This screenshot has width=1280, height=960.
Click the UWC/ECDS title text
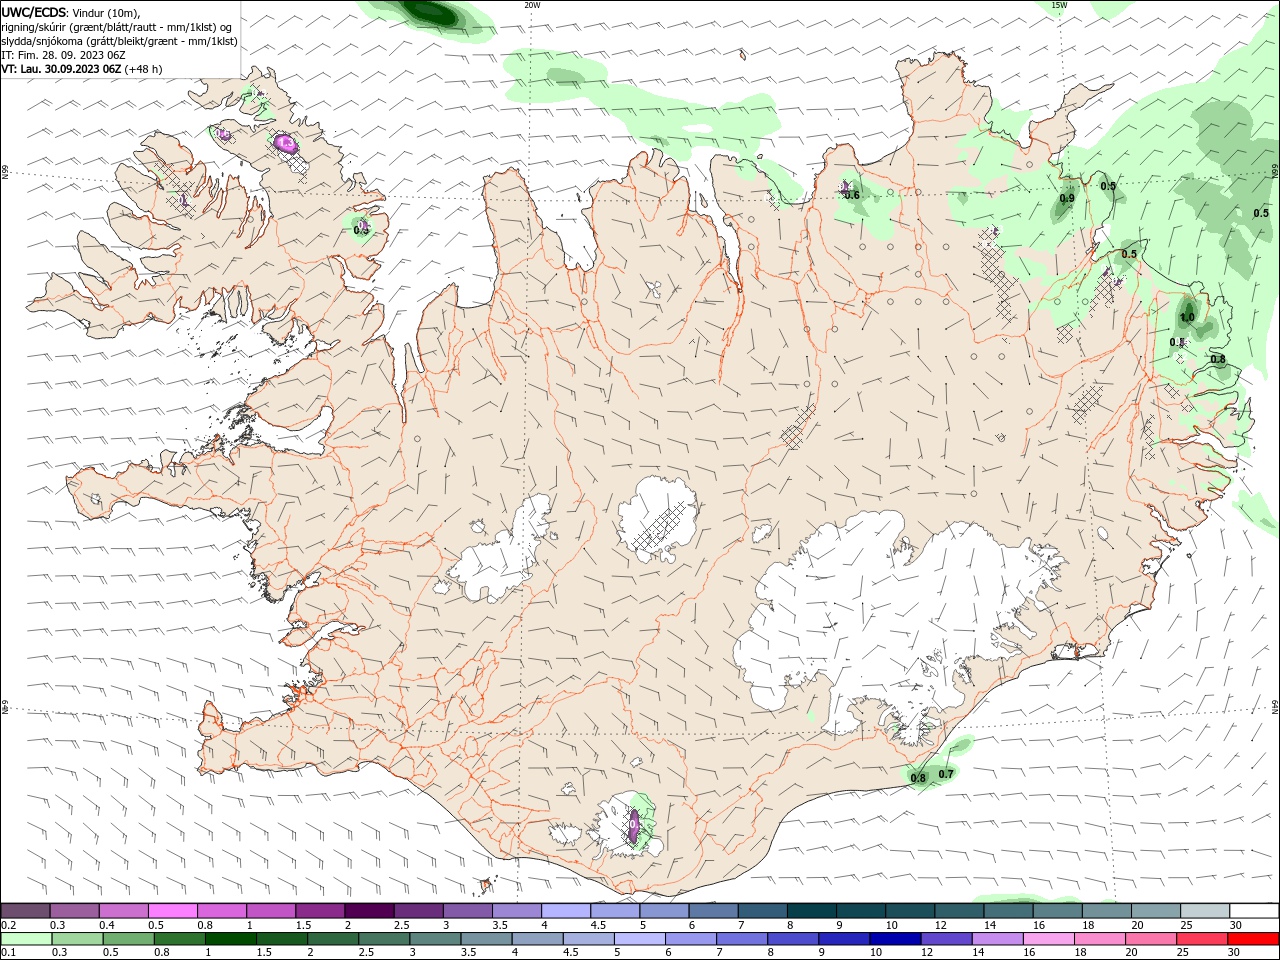click(34, 12)
